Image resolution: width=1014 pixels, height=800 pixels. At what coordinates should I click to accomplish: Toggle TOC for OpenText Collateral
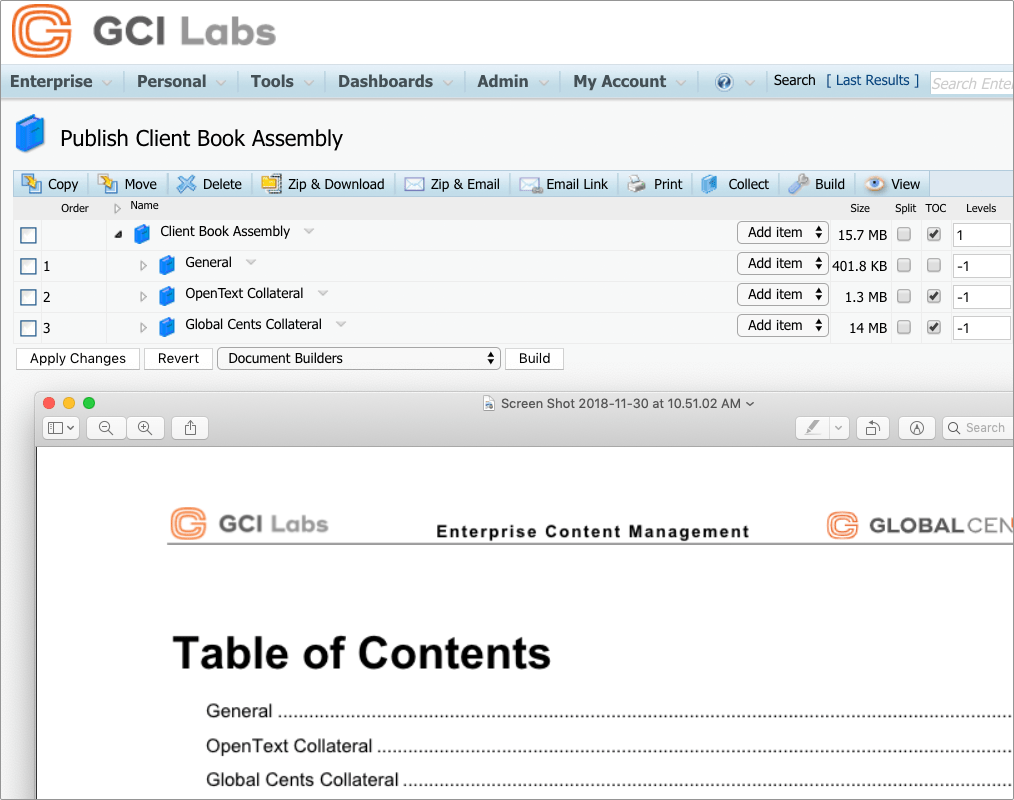[x=934, y=296]
